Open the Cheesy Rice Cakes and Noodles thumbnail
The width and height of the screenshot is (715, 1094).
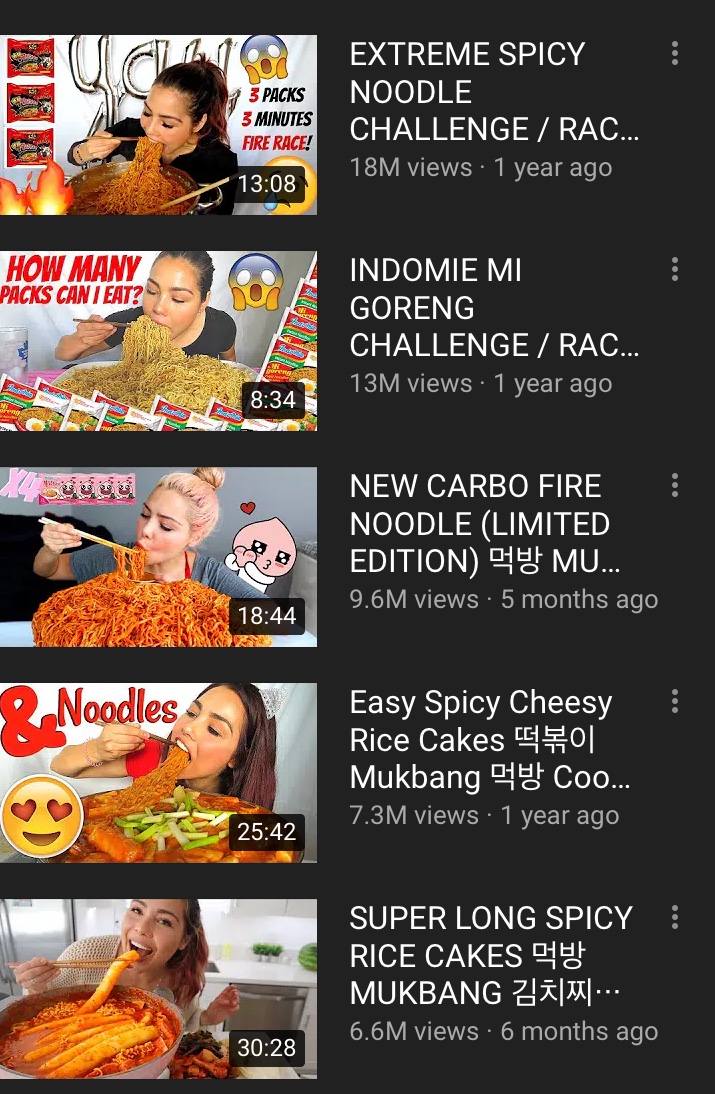pyautogui.click(x=158, y=773)
